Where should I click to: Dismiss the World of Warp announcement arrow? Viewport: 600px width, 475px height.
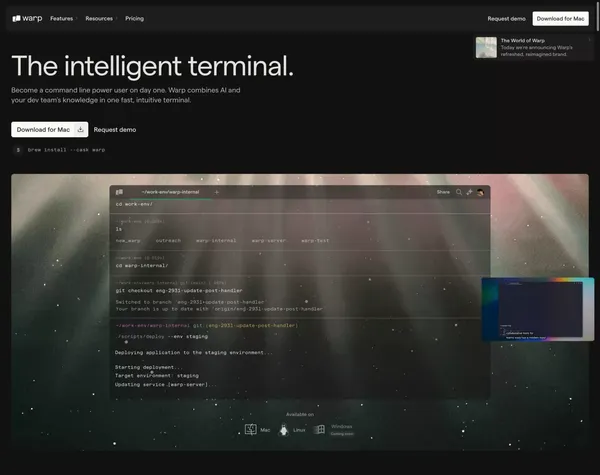click(589, 40)
